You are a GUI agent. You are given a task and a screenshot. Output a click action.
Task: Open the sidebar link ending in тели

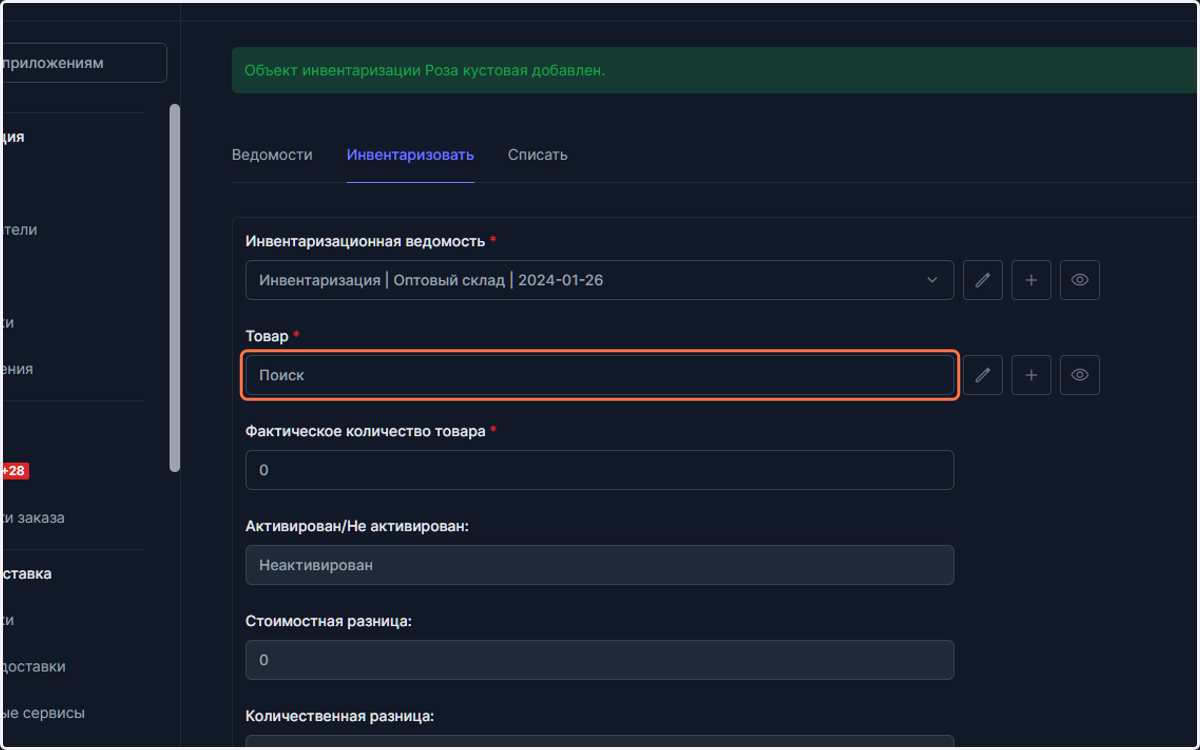coord(19,229)
